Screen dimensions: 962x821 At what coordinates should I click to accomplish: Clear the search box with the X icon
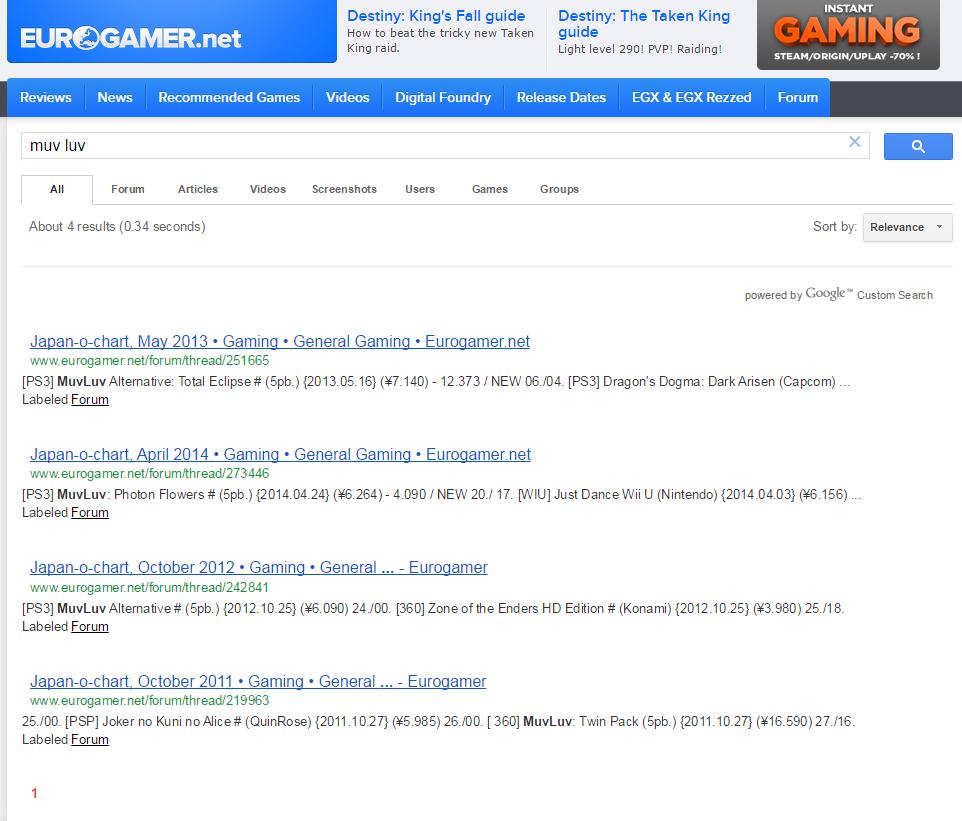(854, 142)
